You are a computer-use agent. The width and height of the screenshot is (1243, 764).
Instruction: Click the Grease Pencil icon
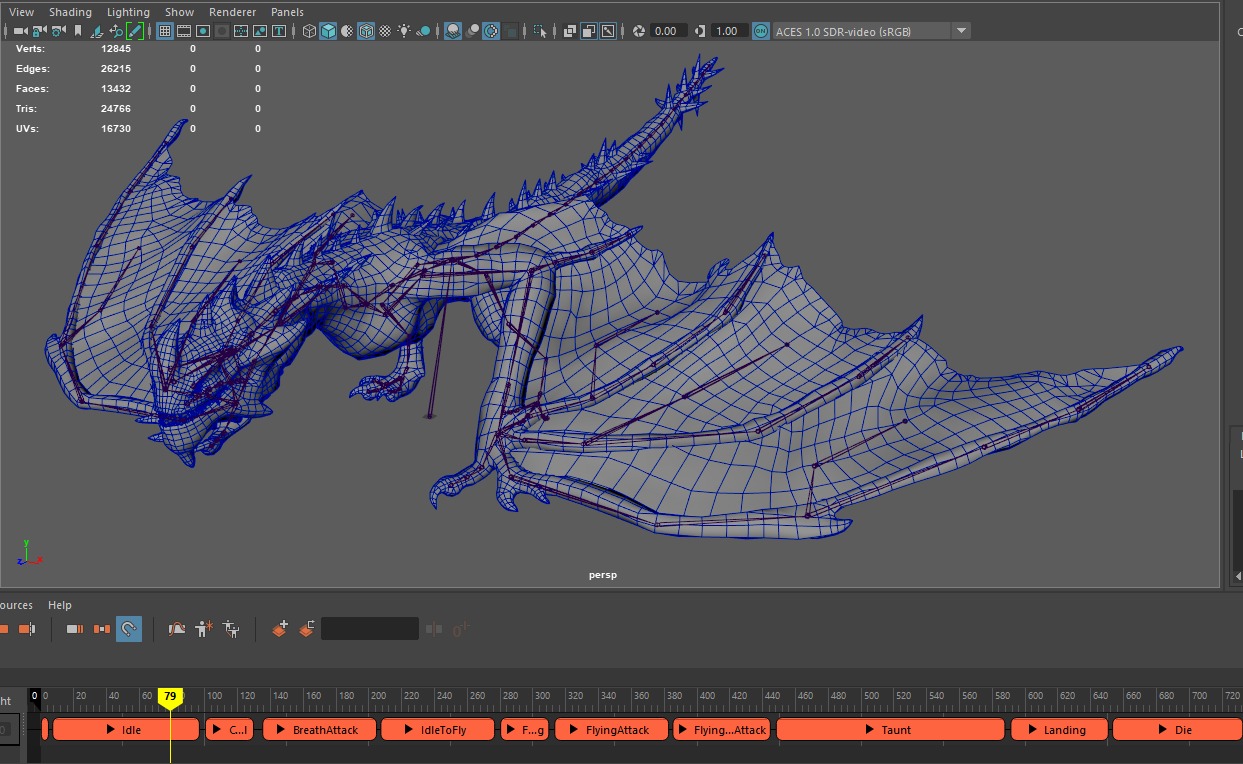(x=134, y=31)
